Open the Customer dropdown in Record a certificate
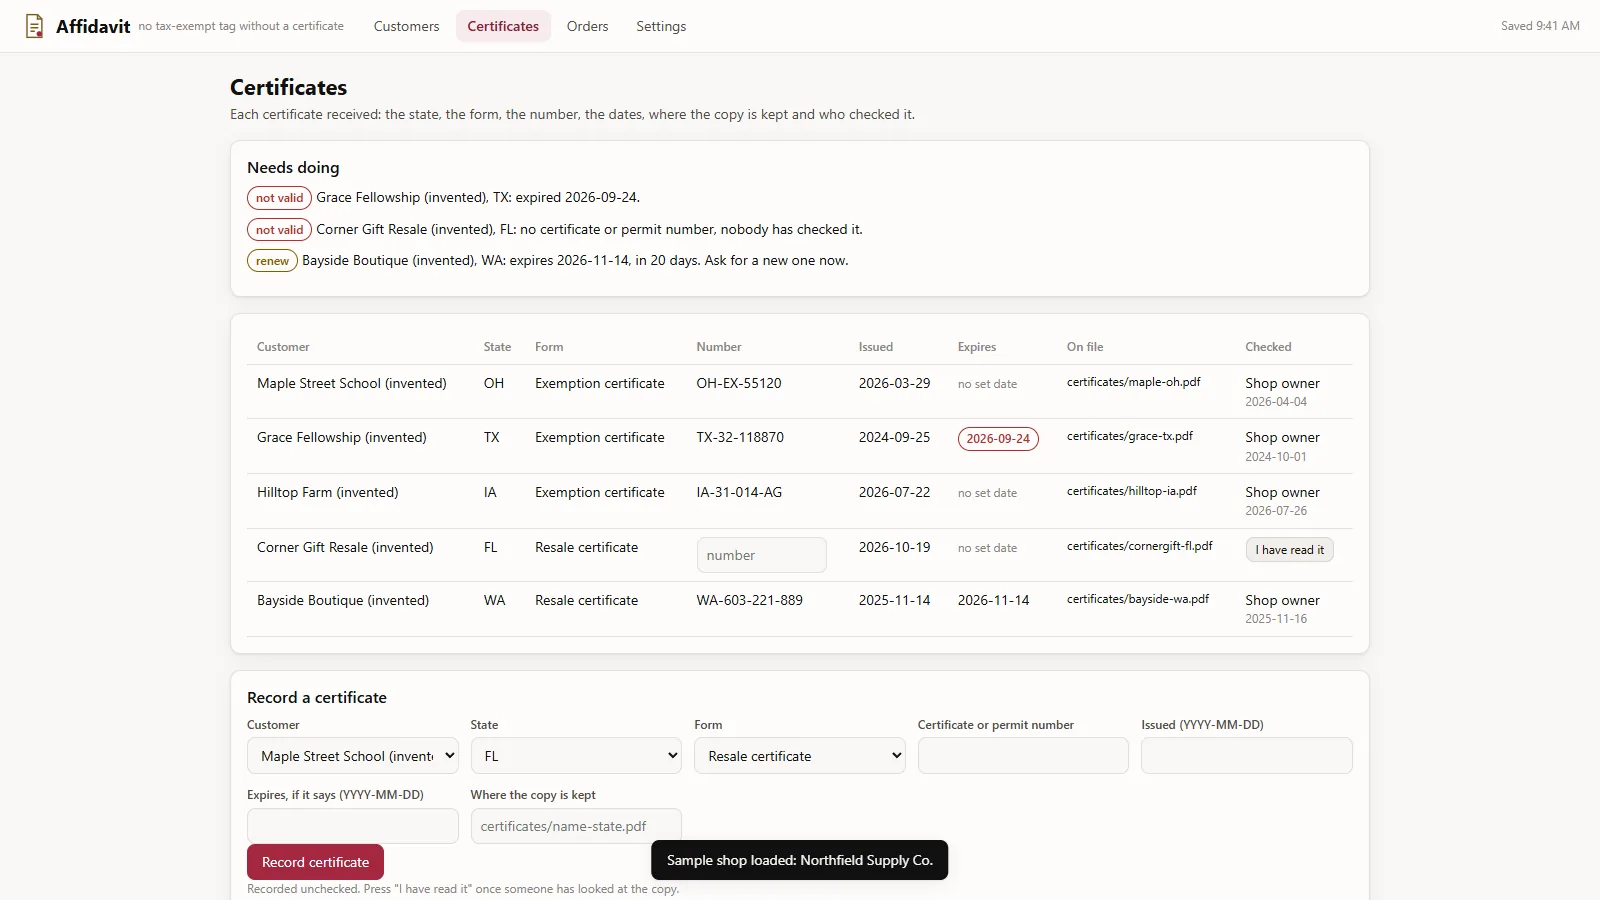This screenshot has width=1600, height=900. 352,756
